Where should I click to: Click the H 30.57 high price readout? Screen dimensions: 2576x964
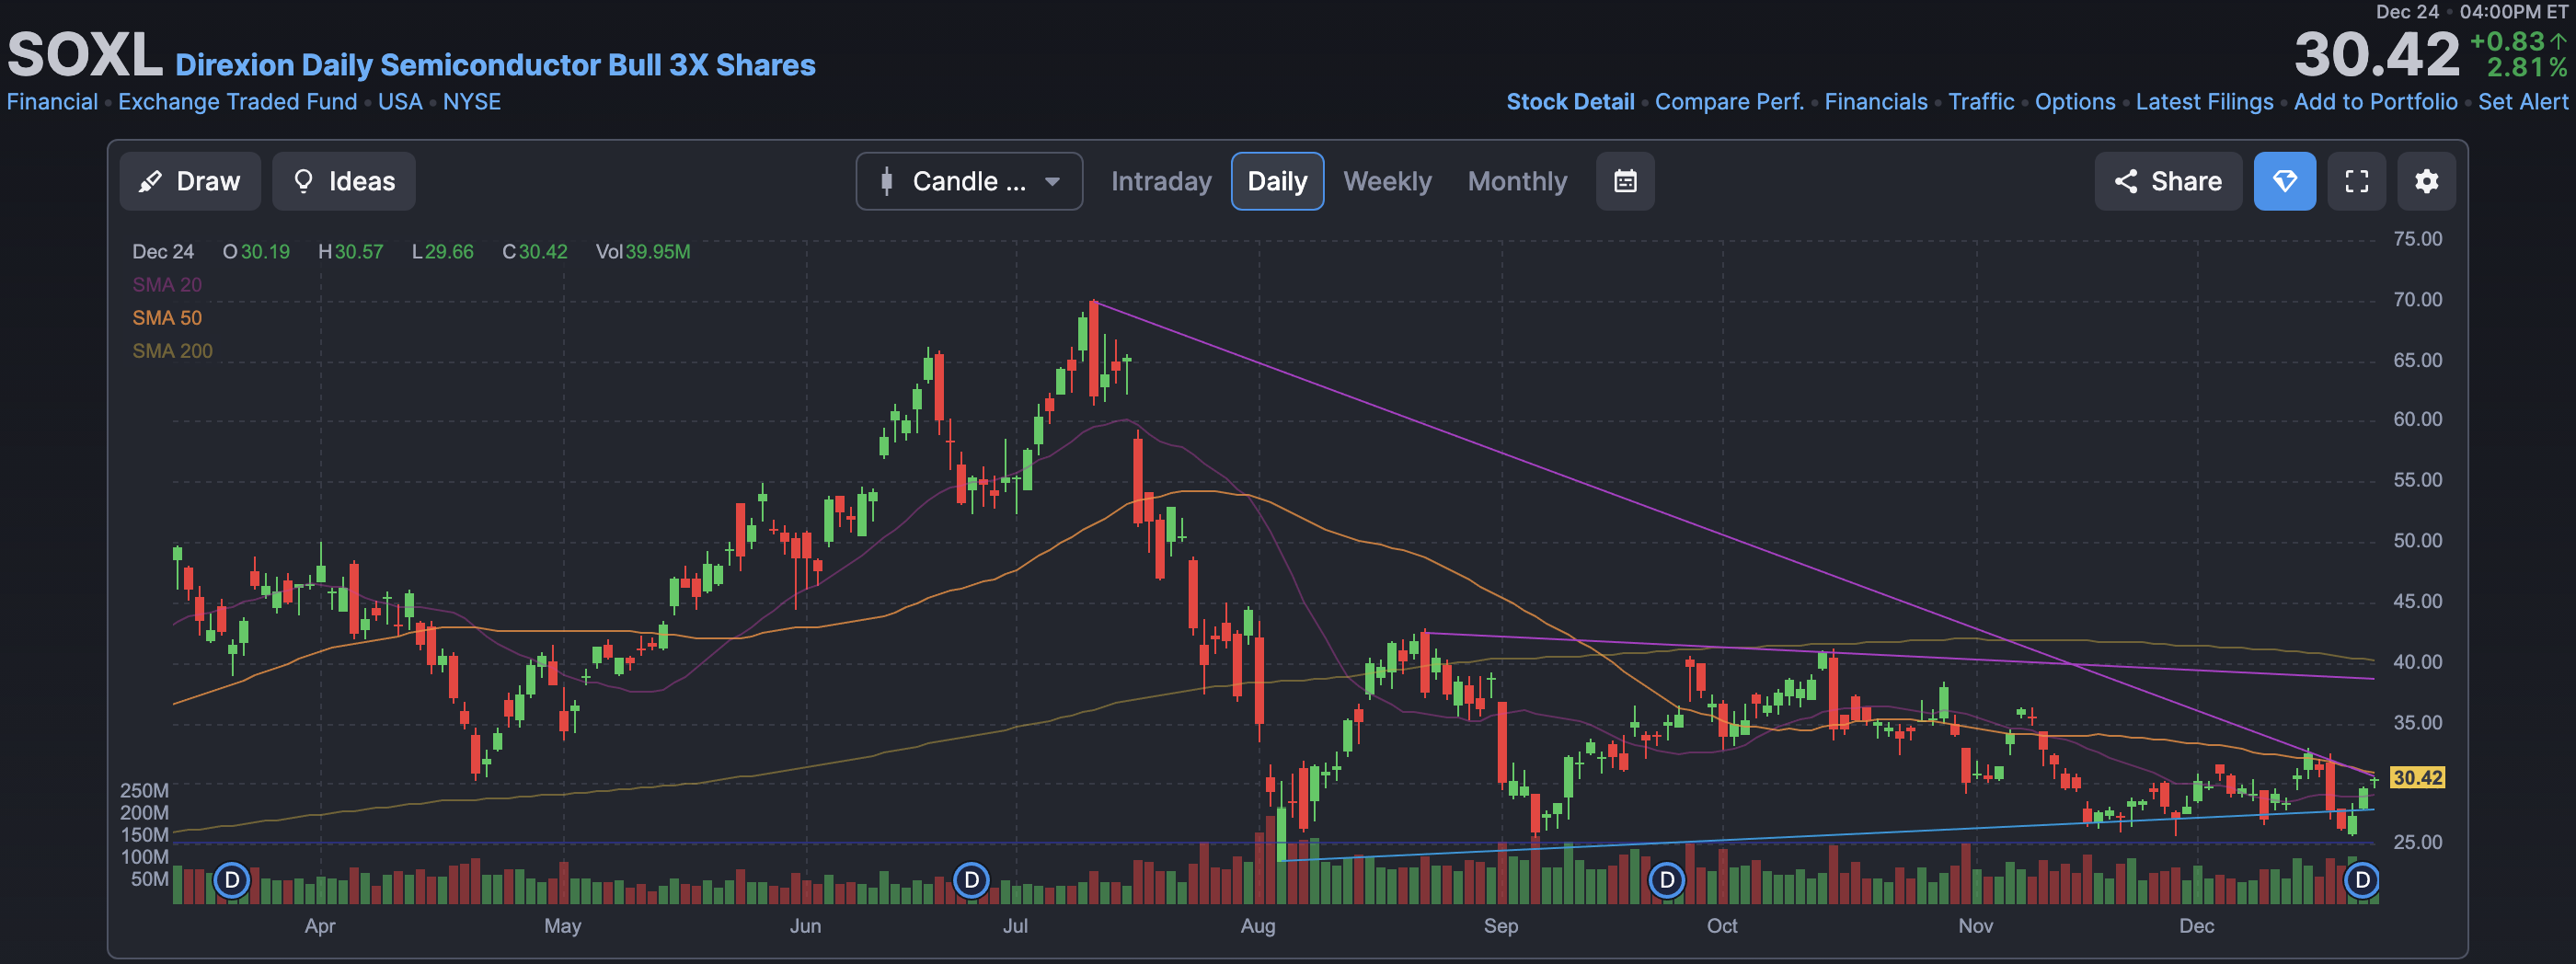coord(351,252)
